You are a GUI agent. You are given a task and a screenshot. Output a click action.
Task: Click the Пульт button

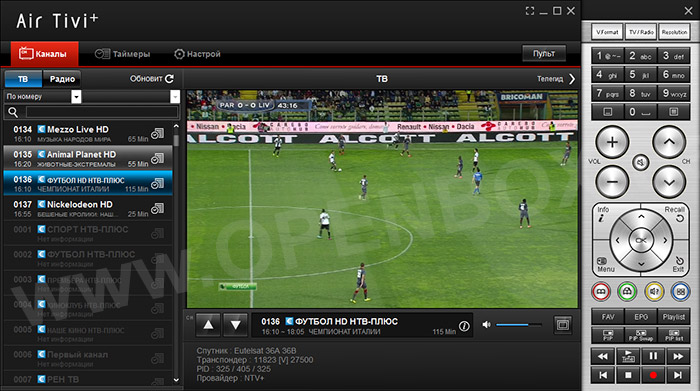coord(544,54)
